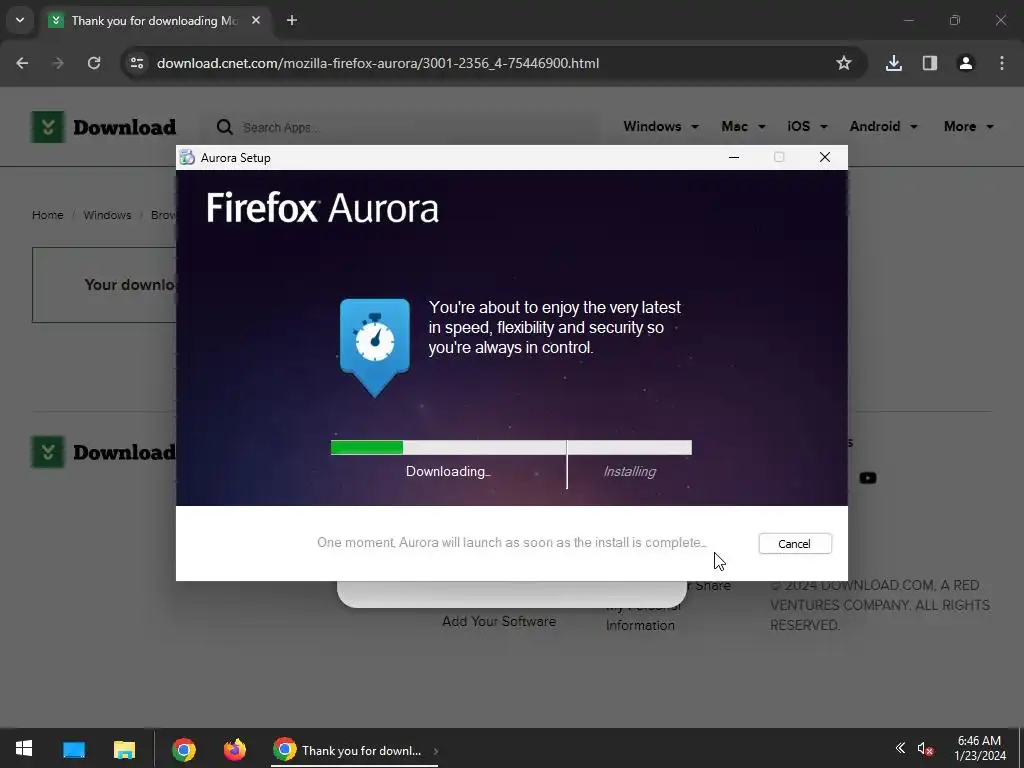Close the 'Thank you for downloading' tab

click(256, 21)
